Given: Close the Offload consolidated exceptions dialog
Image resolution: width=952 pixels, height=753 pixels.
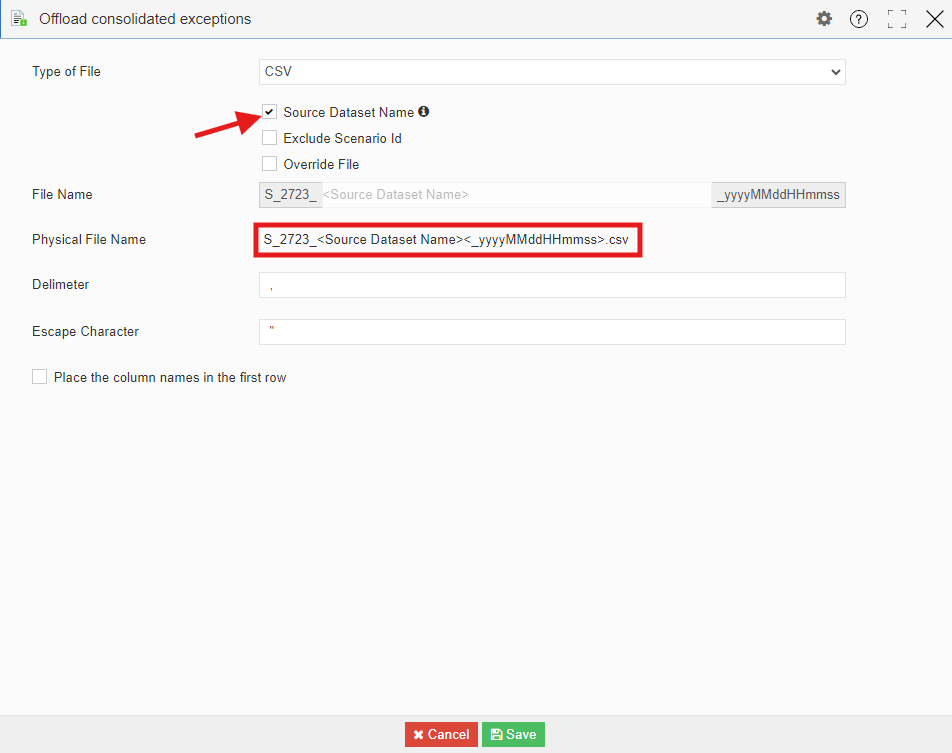Looking at the screenshot, I should click(934, 19).
